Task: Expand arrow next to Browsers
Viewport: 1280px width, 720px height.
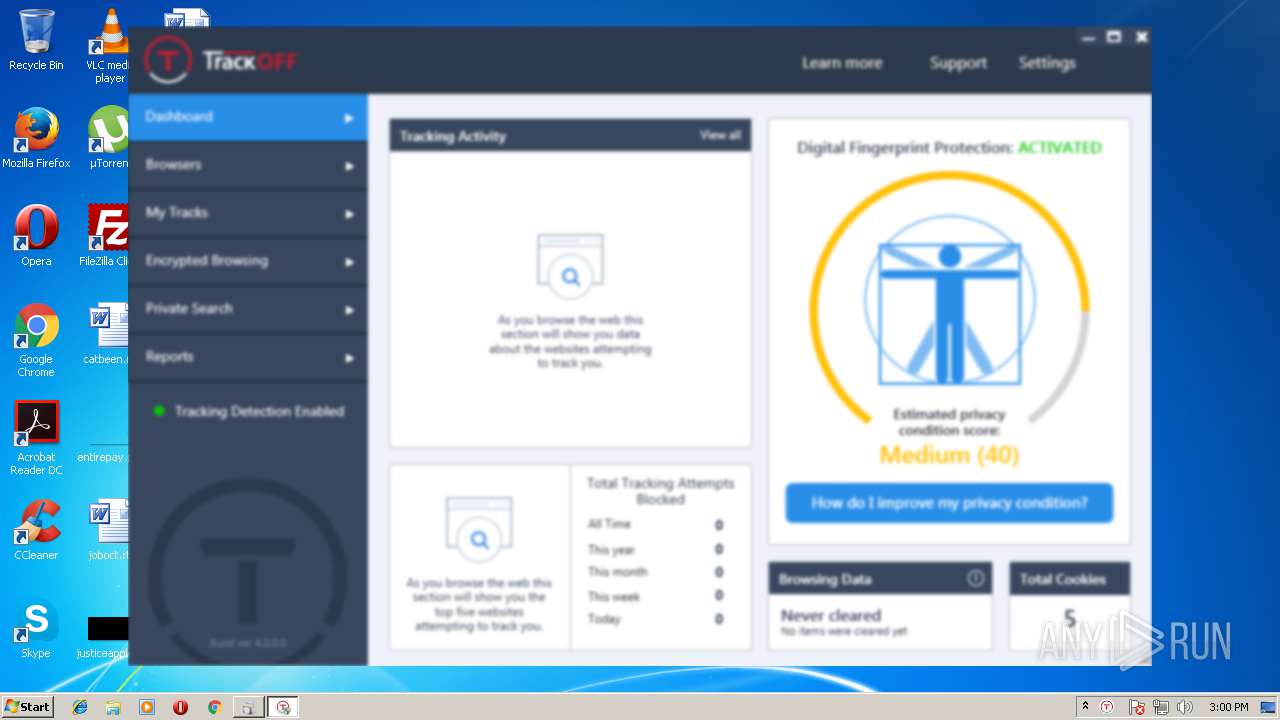Action: point(349,166)
